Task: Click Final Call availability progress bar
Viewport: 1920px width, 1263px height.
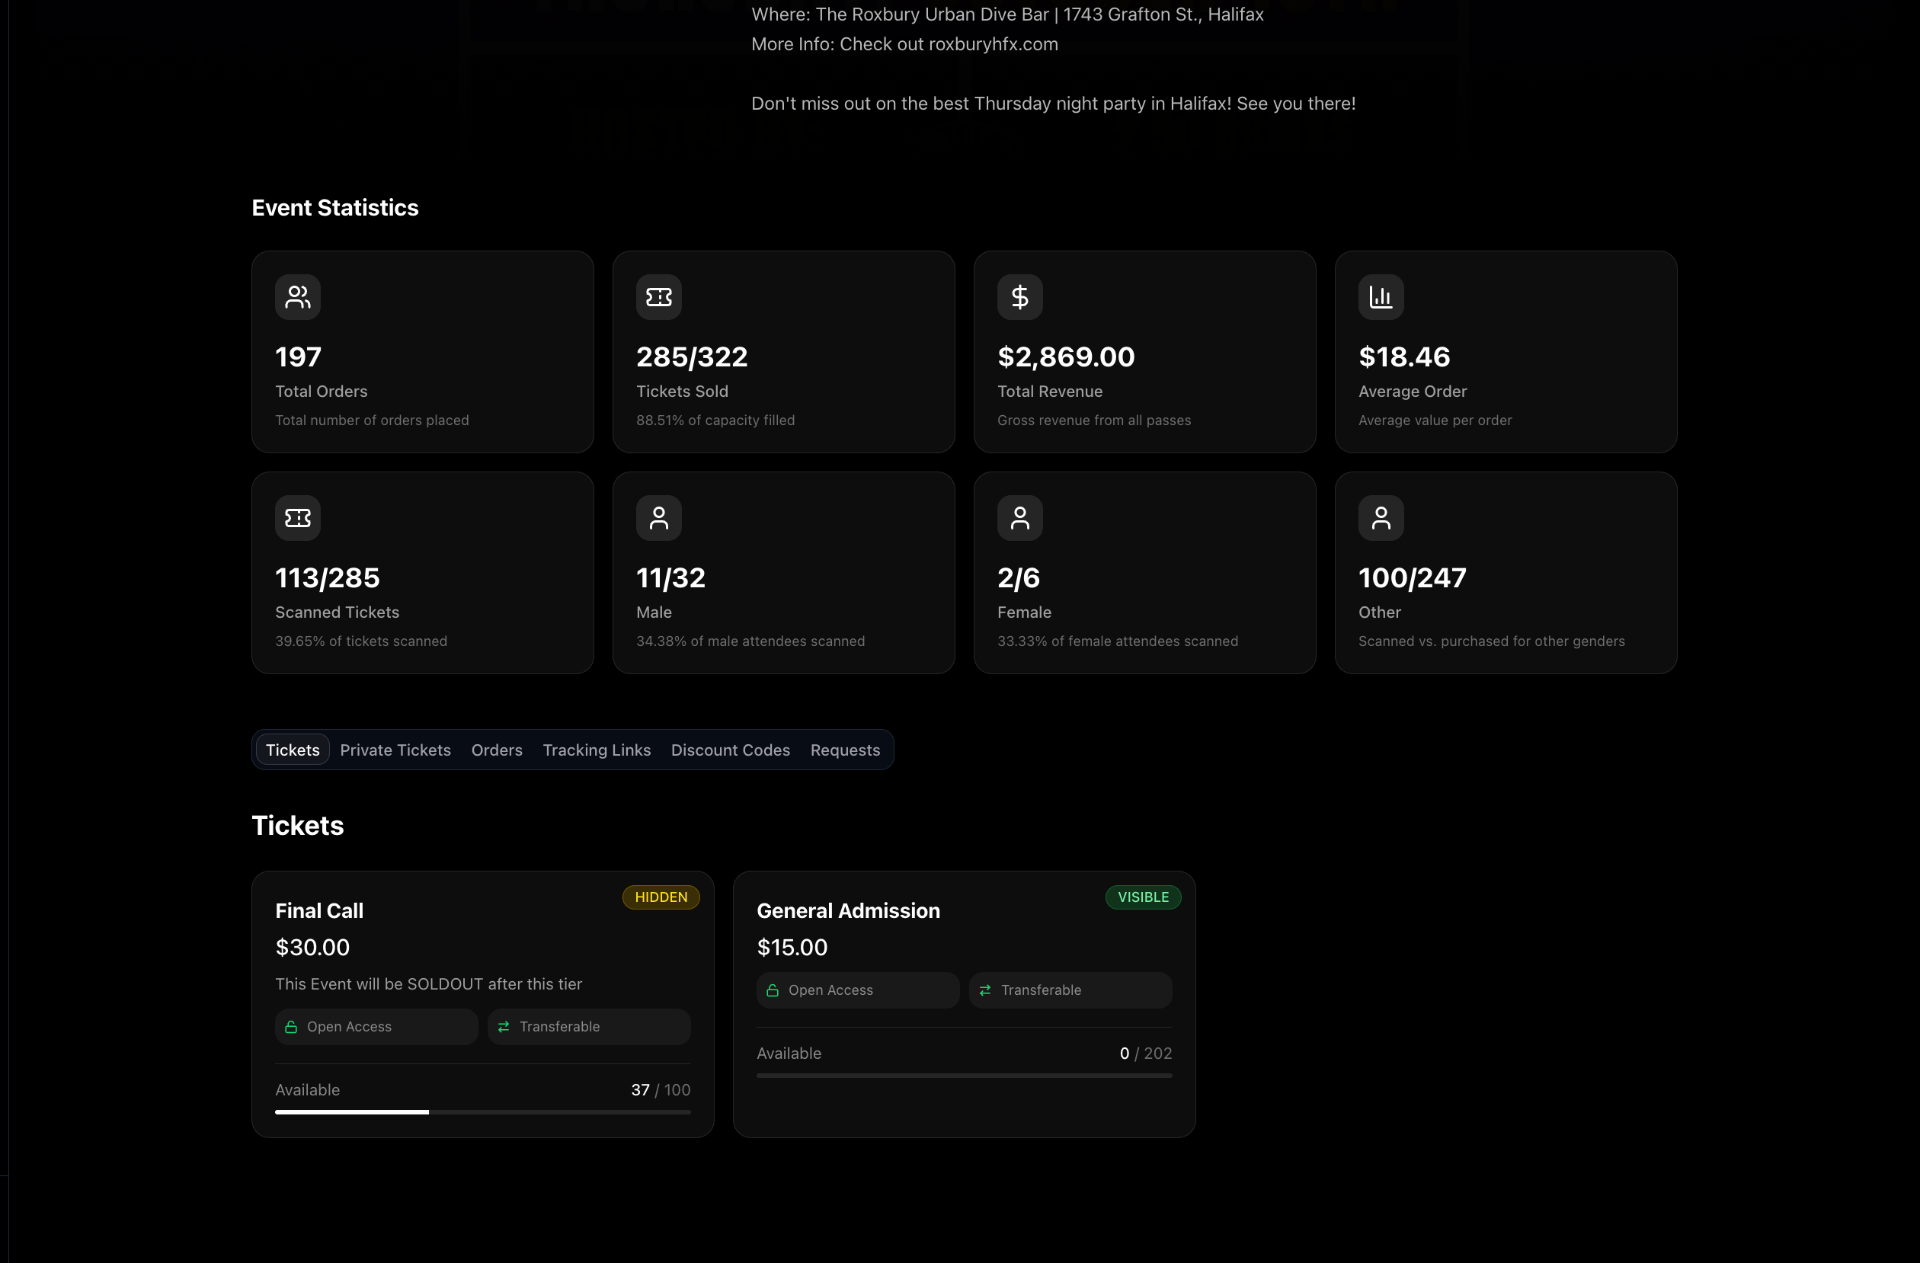Action: 482,1112
